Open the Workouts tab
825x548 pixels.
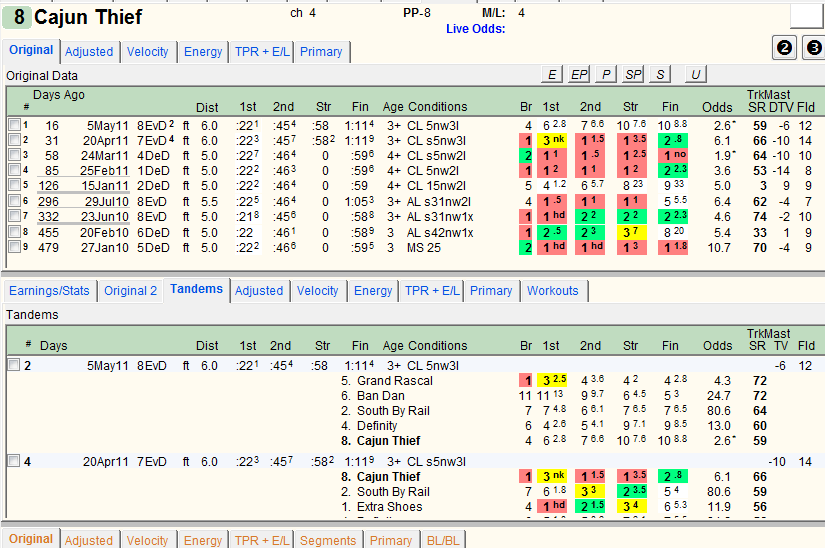click(552, 290)
